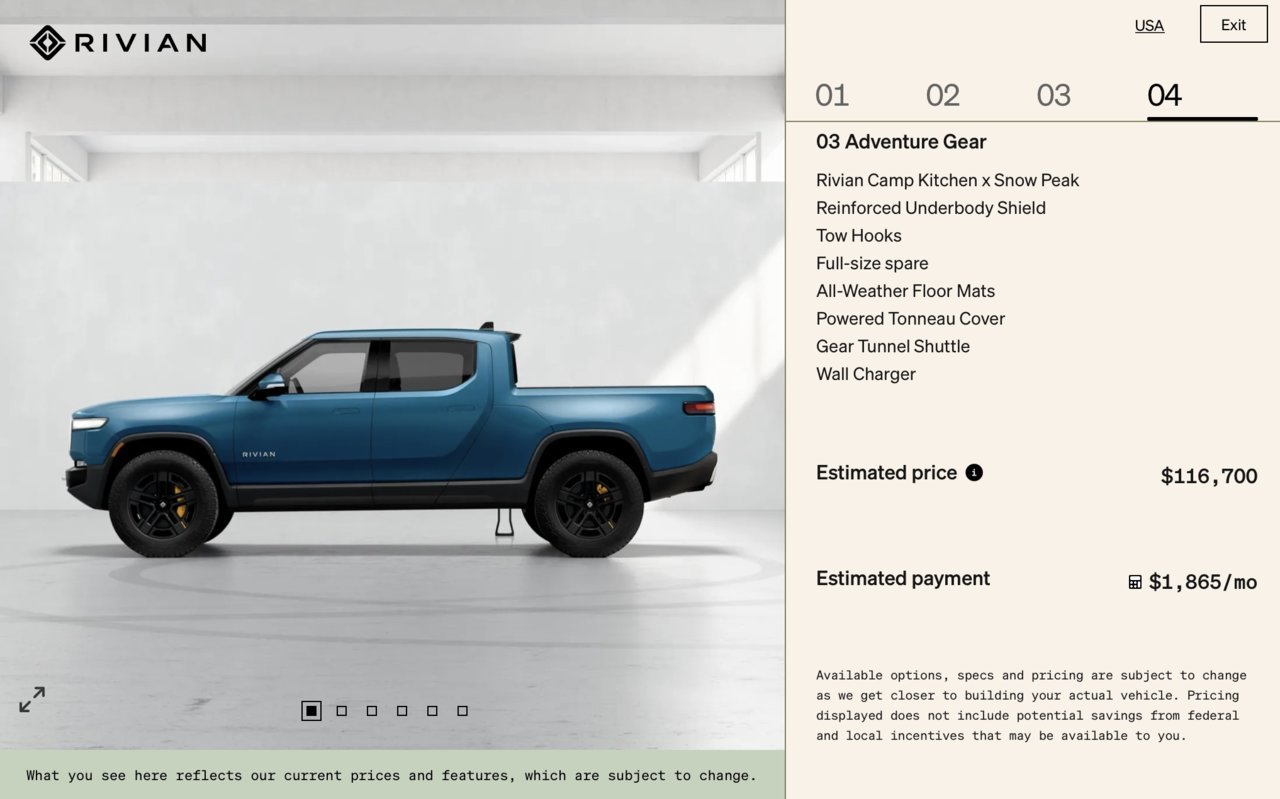The image size is (1280, 799).
Task: Go to step 01 tab
Action: click(x=832, y=95)
